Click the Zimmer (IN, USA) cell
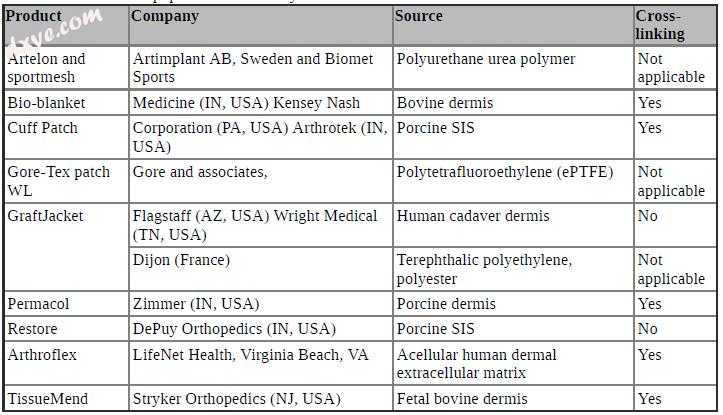723x415 pixels. 261,303
